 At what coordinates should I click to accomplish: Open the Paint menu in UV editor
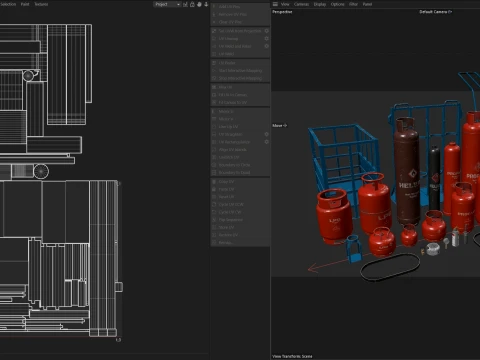pos(25,4)
